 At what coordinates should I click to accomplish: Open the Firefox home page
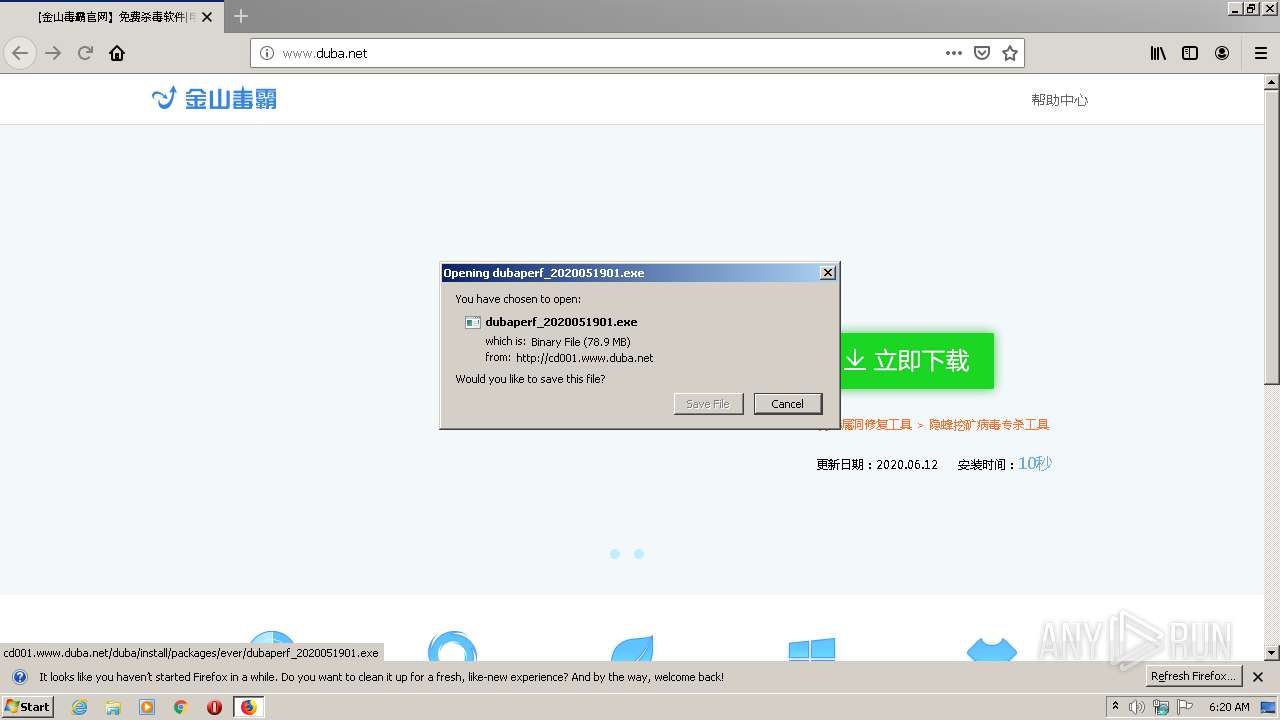(x=117, y=53)
